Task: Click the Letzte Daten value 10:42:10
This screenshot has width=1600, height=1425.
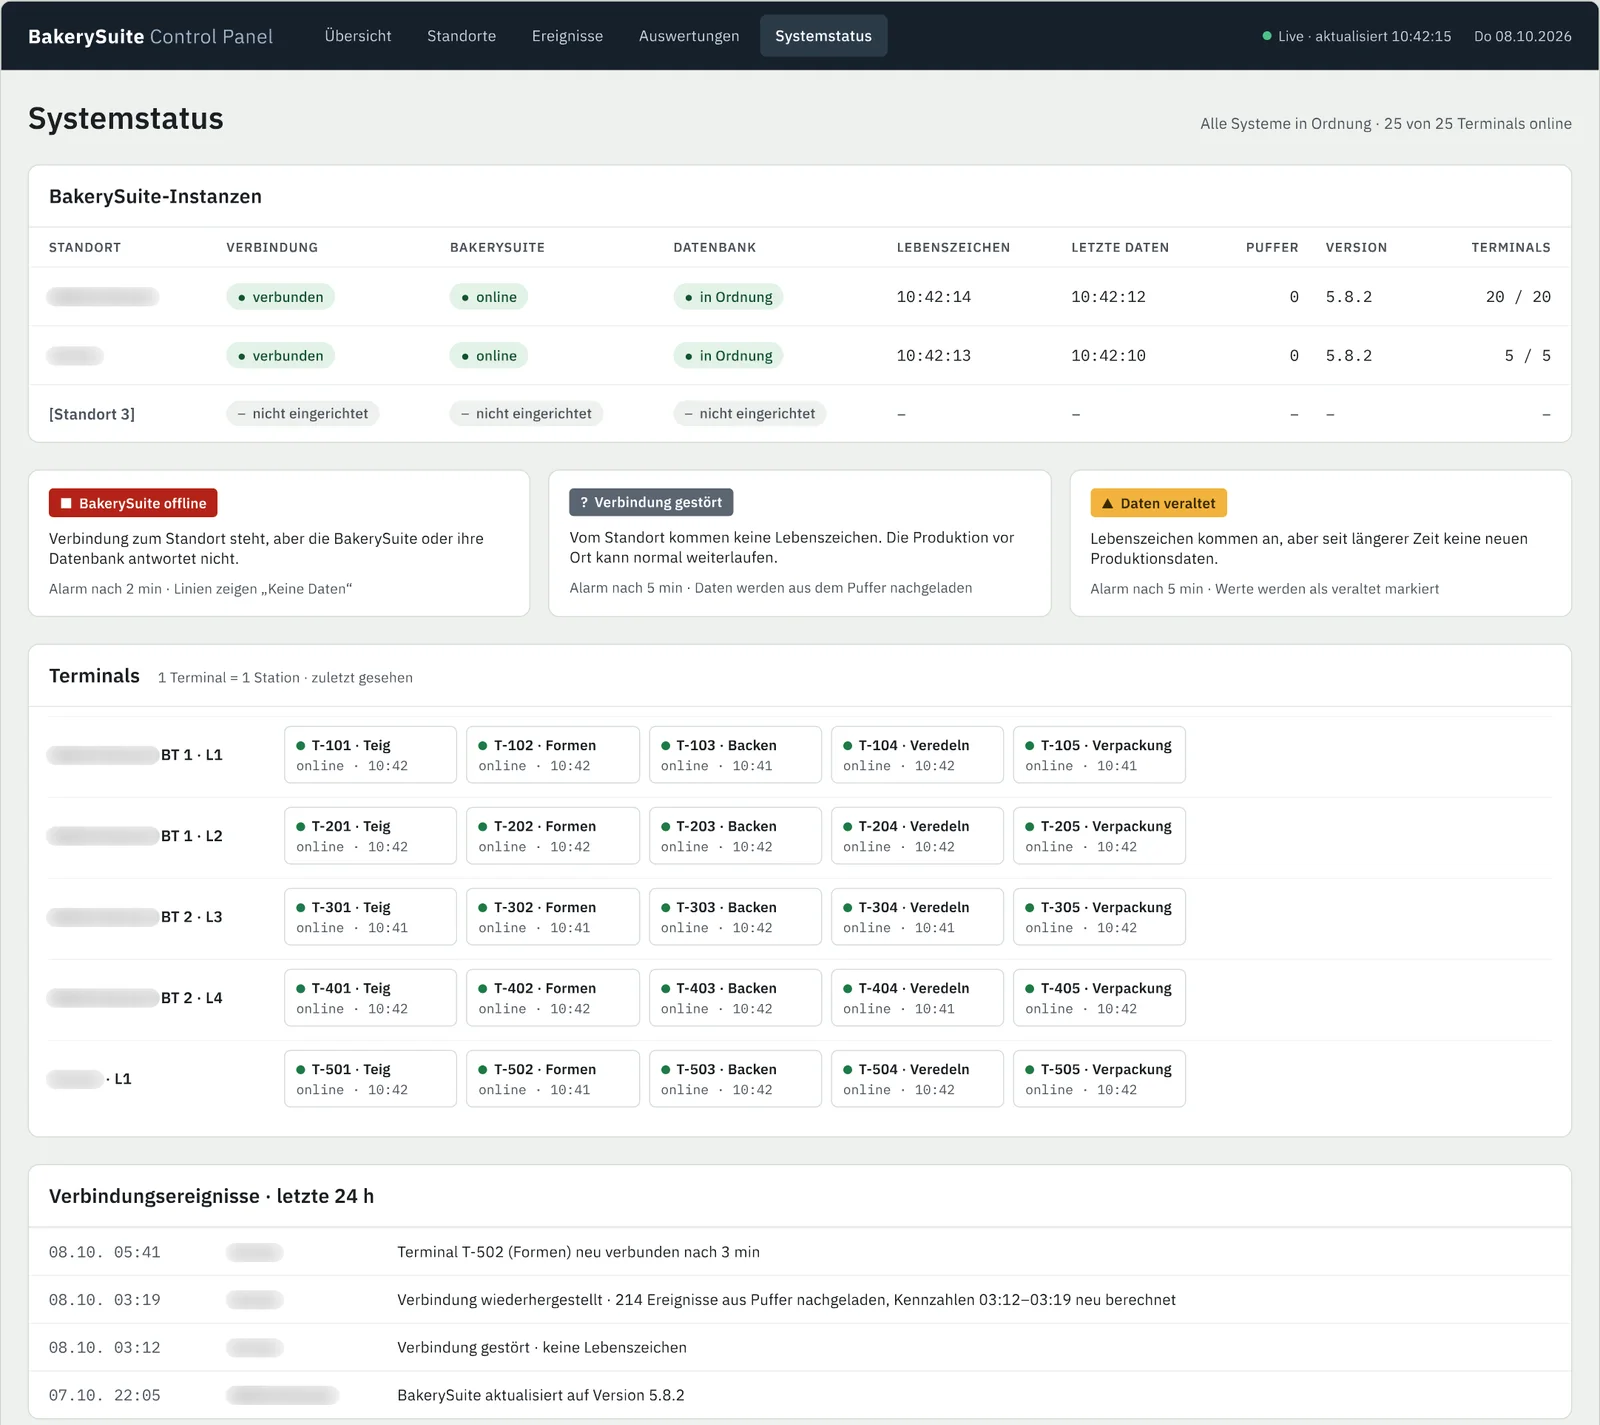Action: click(x=1108, y=356)
